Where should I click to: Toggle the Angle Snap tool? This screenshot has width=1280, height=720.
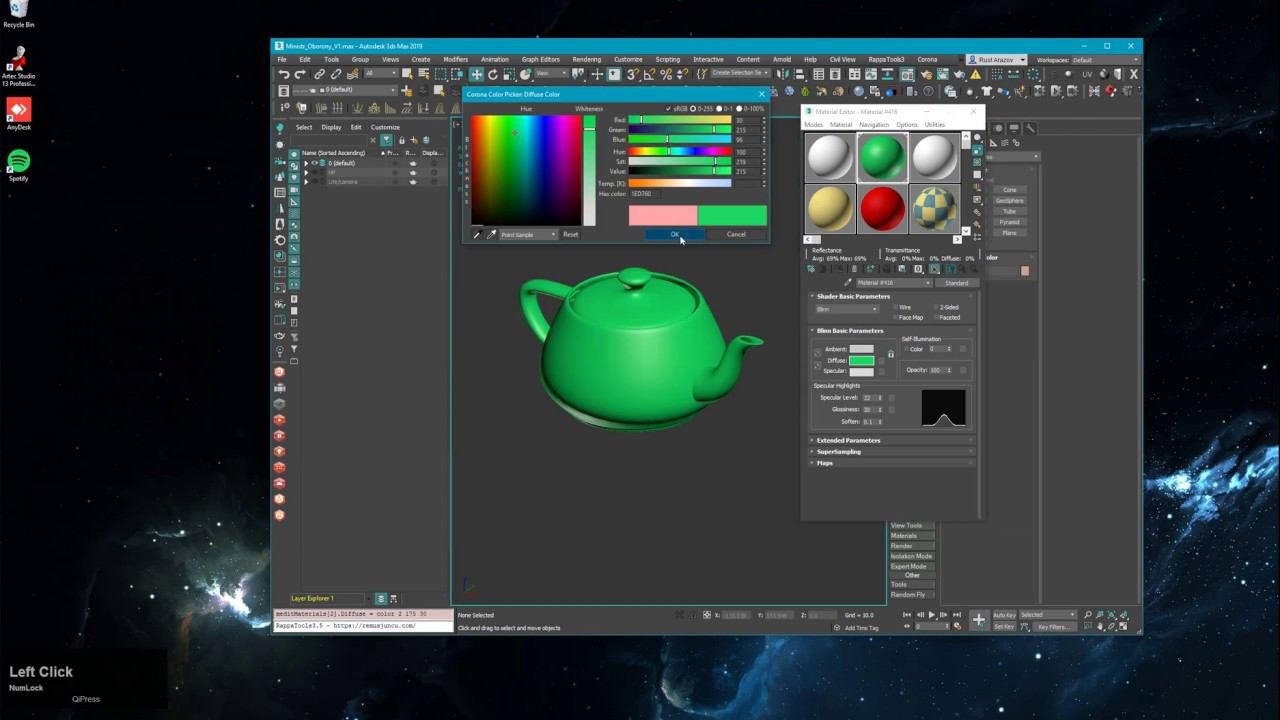pos(650,74)
